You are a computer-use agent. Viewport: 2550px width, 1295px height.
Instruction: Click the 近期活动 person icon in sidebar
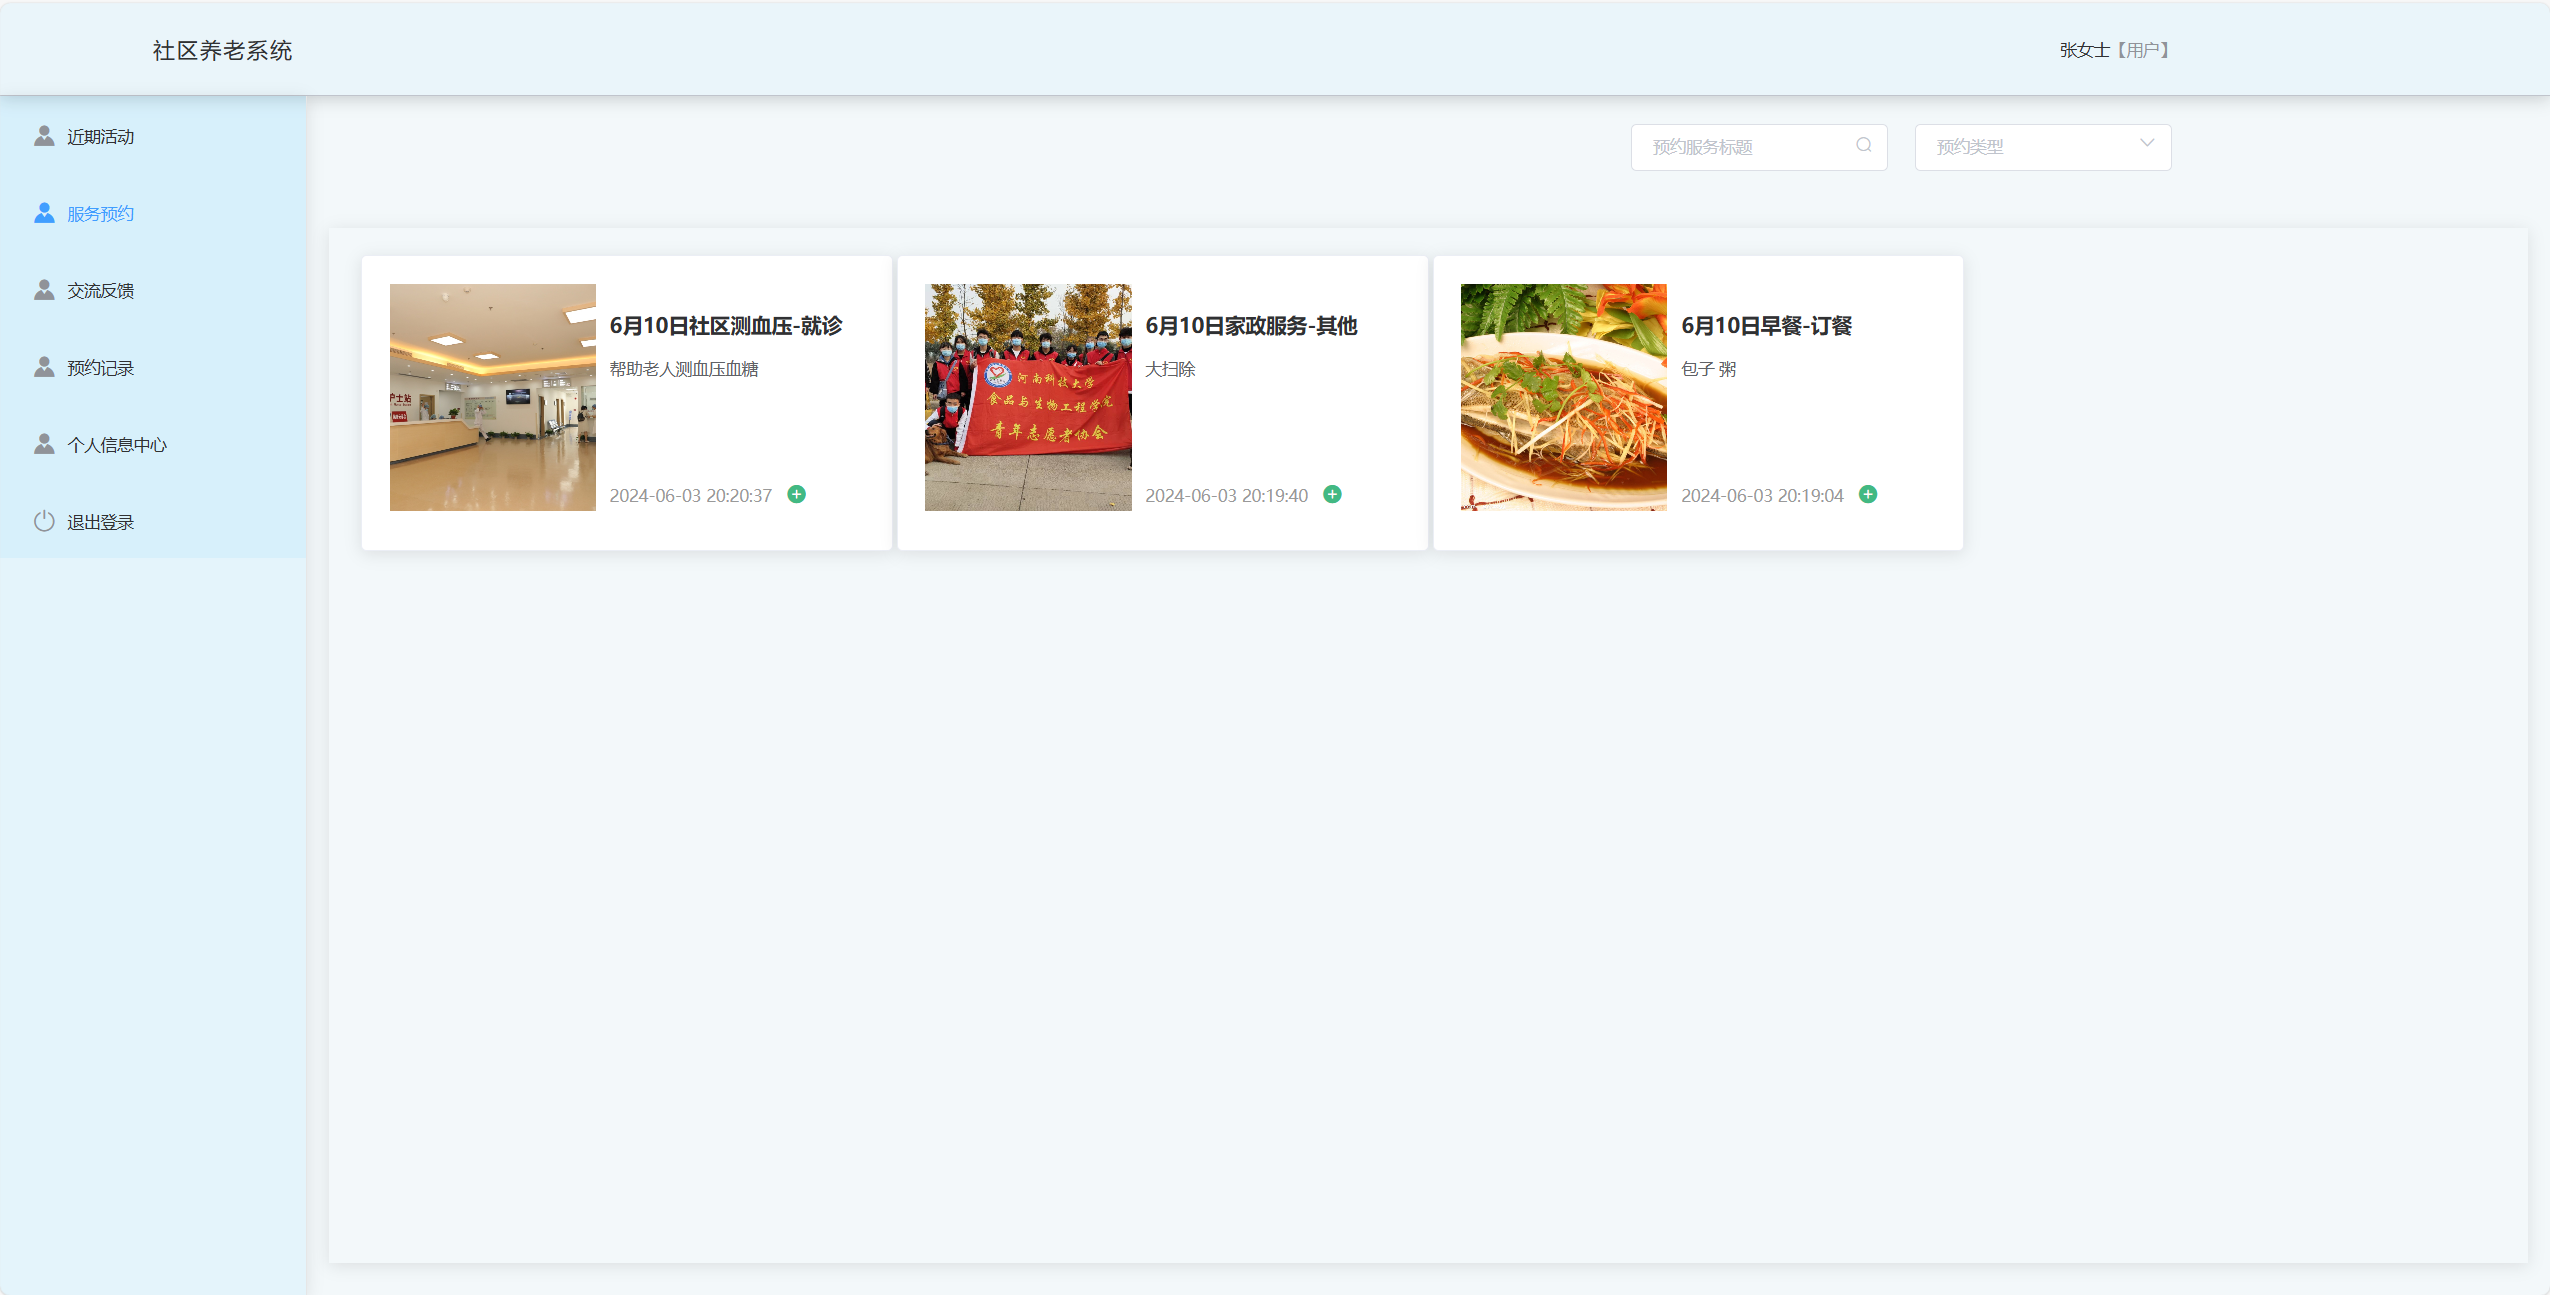pos(43,136)
